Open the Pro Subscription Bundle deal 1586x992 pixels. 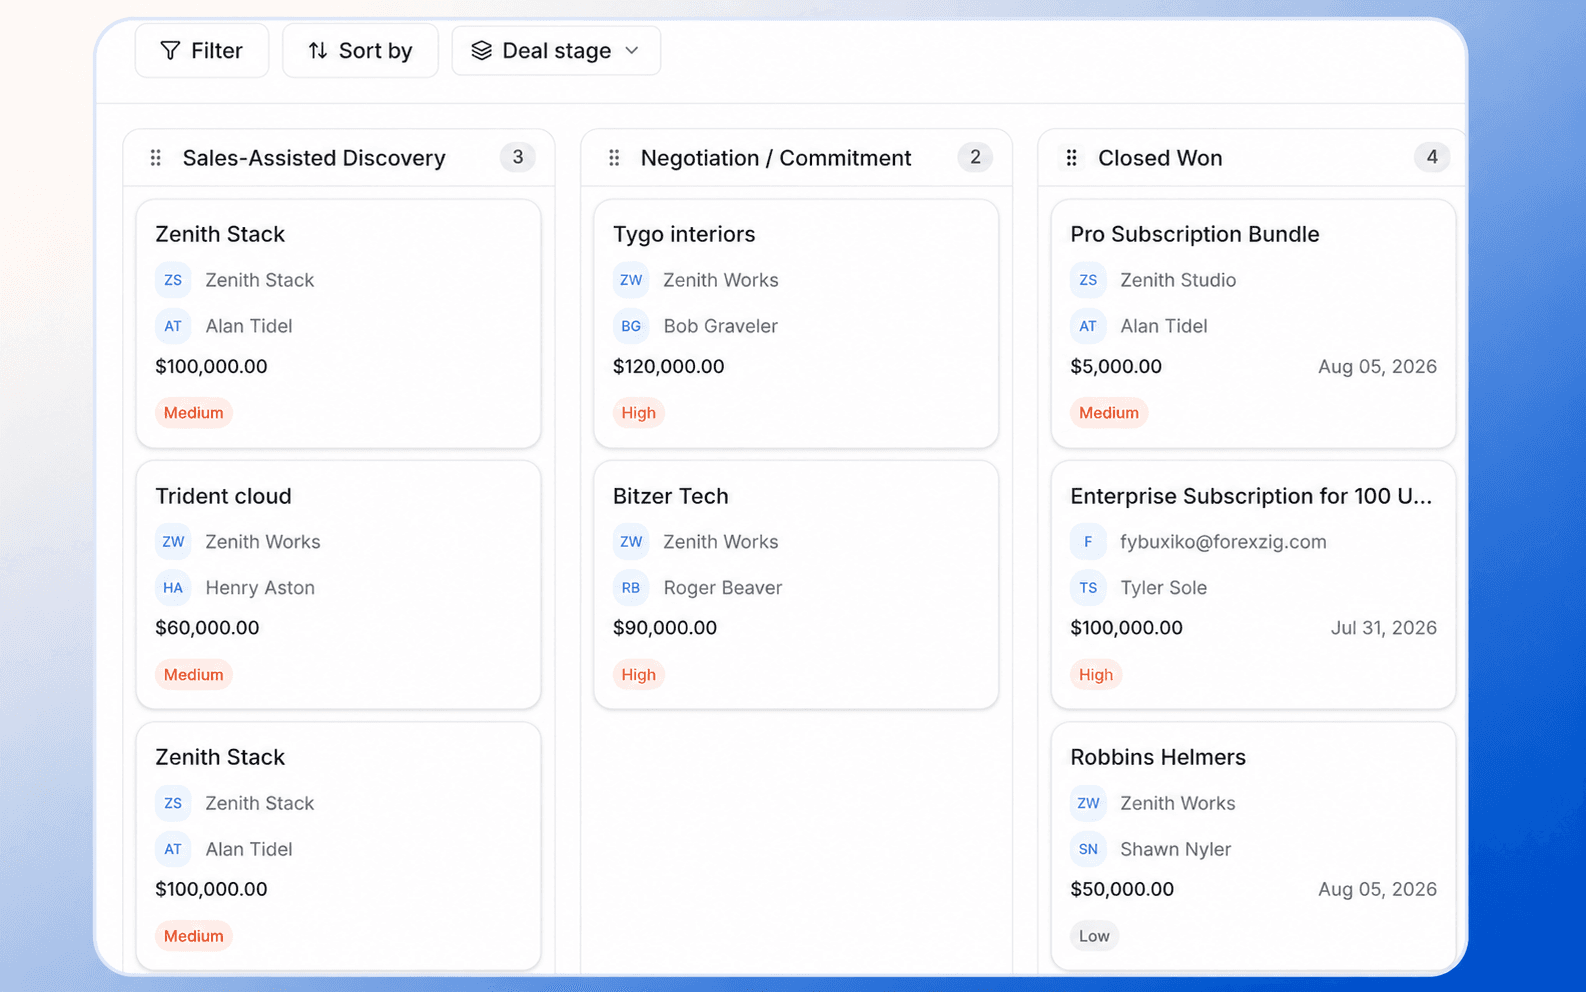pyautogui.click(x=1253, y=324)
